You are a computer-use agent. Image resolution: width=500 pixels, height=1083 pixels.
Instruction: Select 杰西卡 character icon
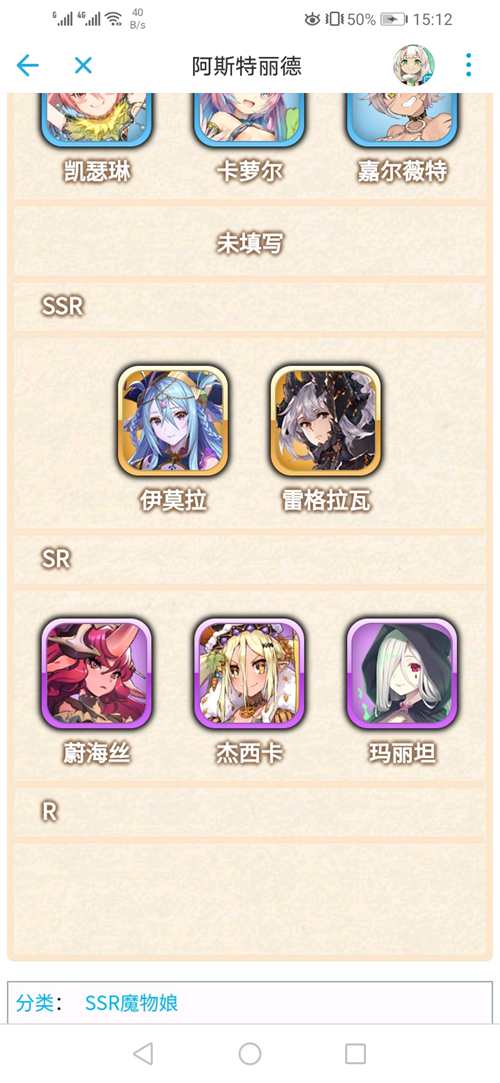249,673
